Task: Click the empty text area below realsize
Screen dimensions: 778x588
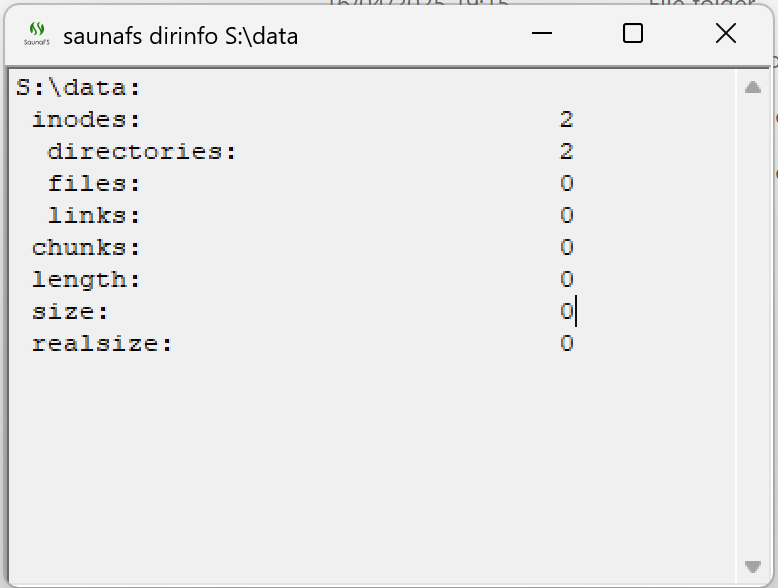Action: coord(370,460)
